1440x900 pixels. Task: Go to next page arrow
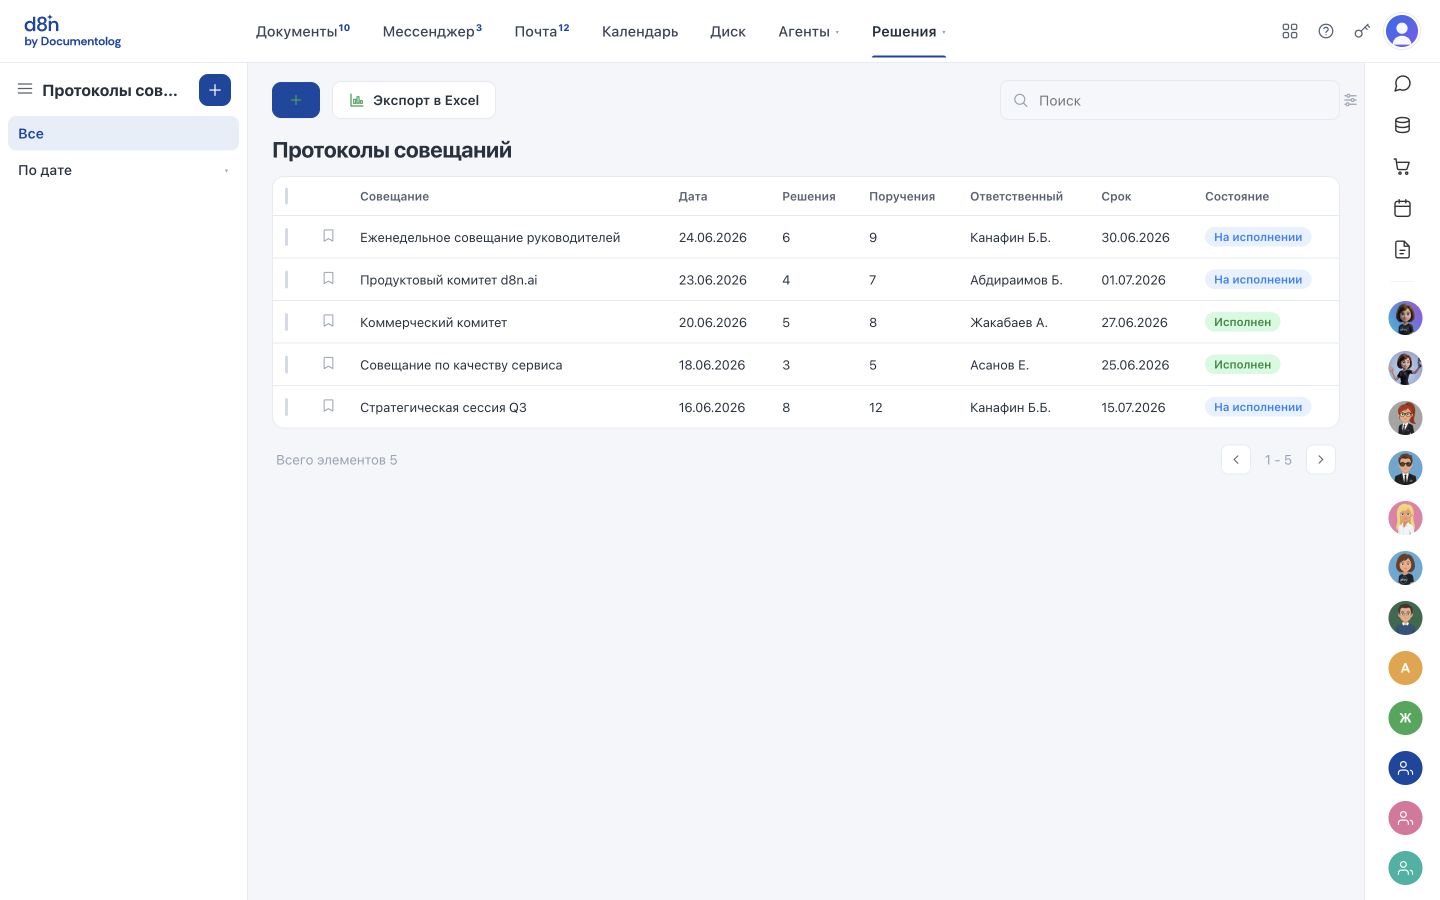(x=1321, y=460)
